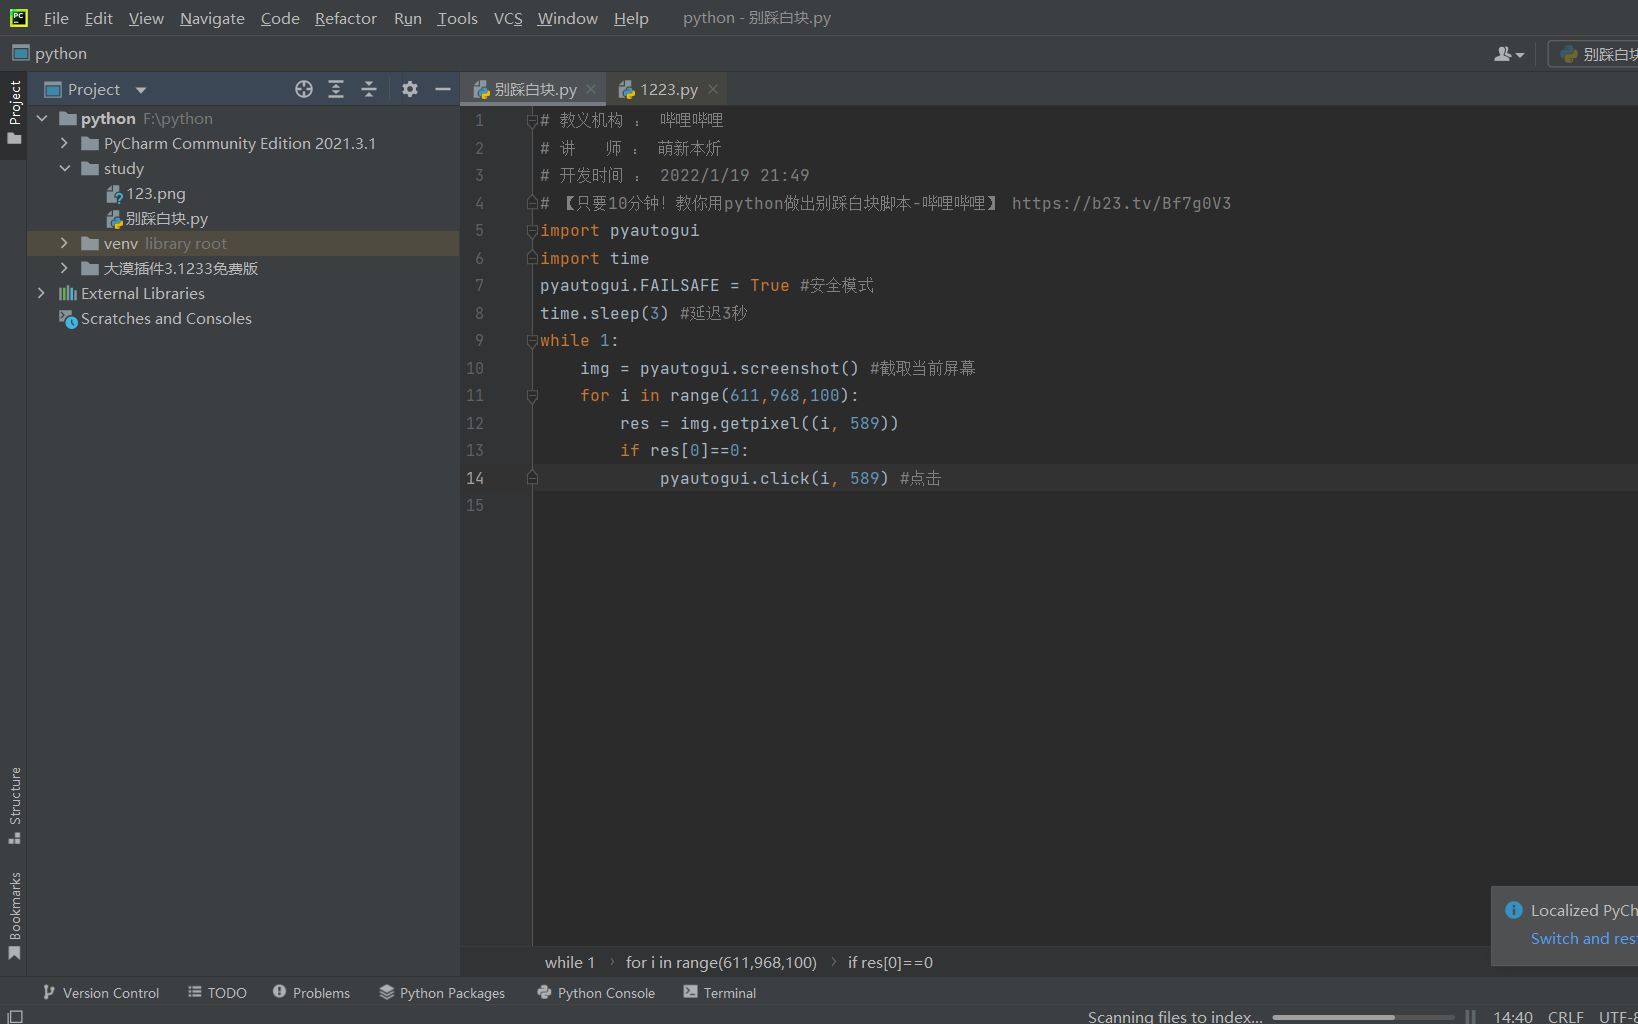Image resolution: width=1638 pixels, height=1024 pixels.
Task: Fold the while 1 code block
Action: click(x=532, y=340)
